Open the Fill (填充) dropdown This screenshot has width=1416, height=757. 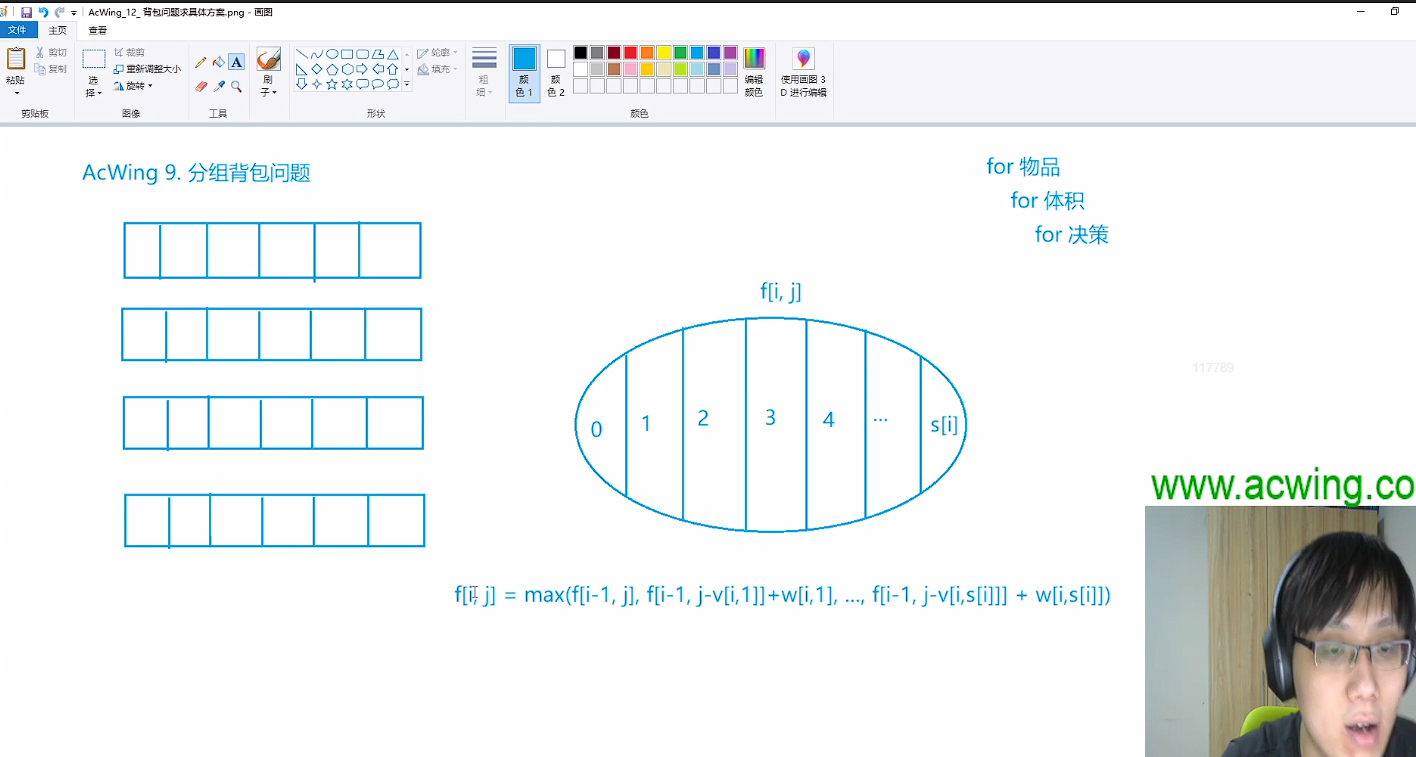(x=438, y=69)
